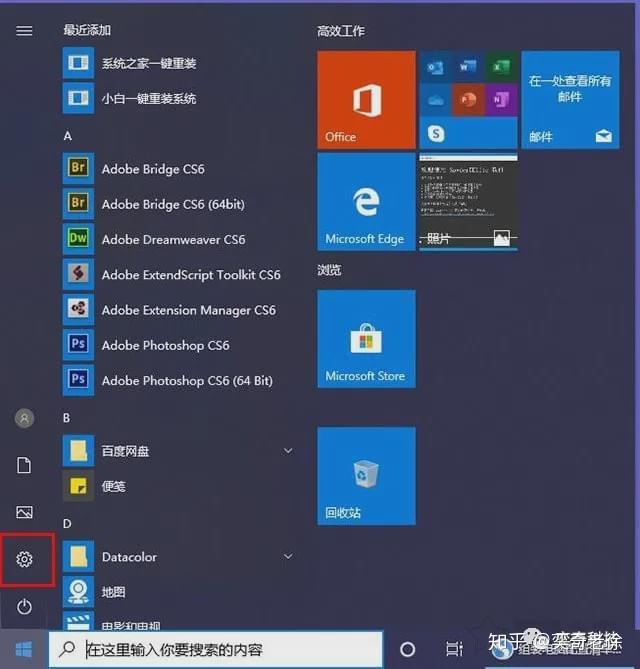
Task: Click the search box on the taskbar
Action: click(x=216, y=649)
